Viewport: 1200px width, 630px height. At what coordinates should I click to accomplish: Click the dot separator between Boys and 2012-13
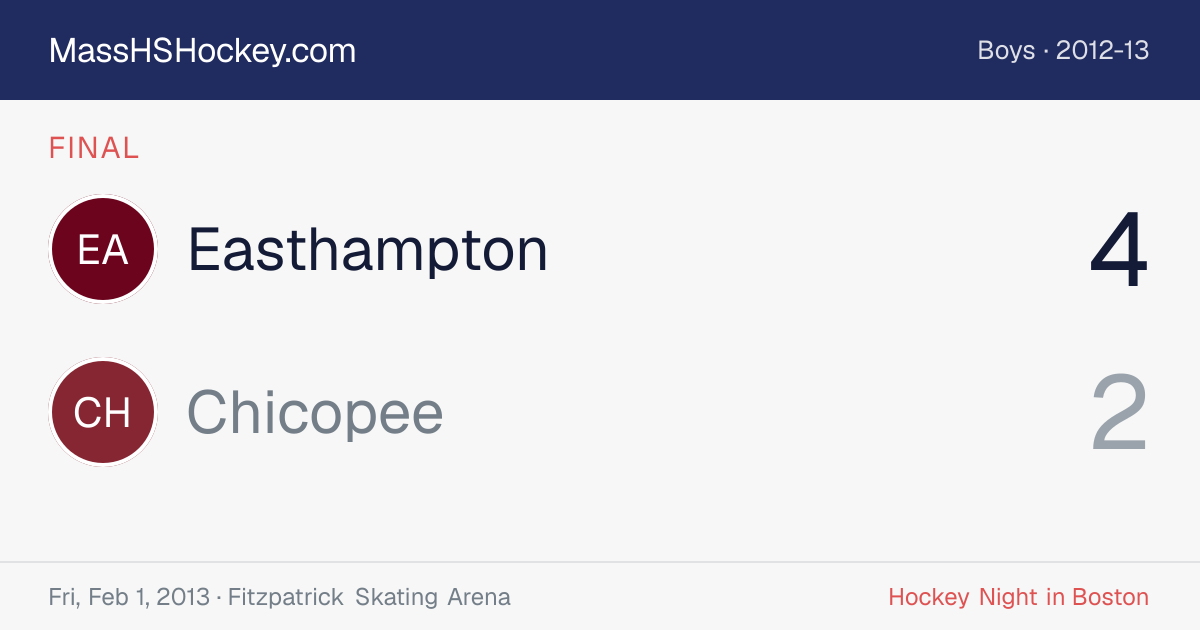[1046, 51]
